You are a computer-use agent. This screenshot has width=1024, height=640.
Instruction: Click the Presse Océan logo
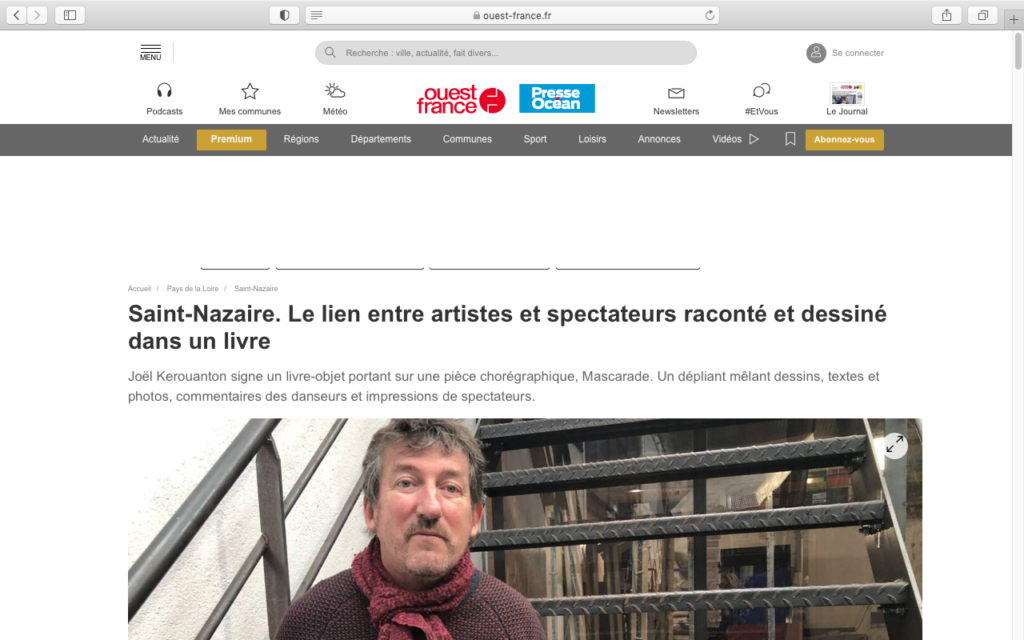point(557,99)
